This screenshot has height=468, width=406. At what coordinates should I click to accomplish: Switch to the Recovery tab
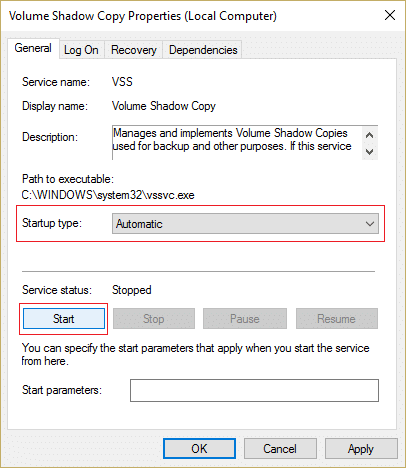[133, 50]
